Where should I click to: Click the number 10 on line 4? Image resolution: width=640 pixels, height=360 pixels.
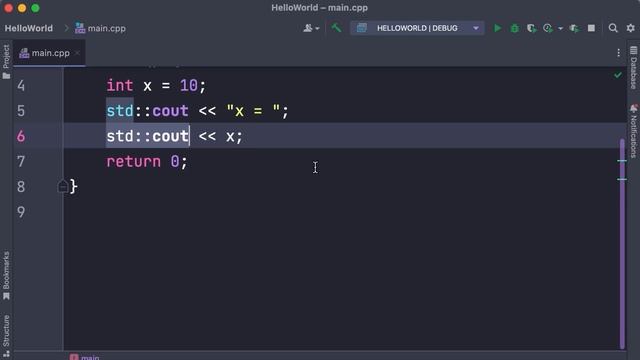coord(189,86)
